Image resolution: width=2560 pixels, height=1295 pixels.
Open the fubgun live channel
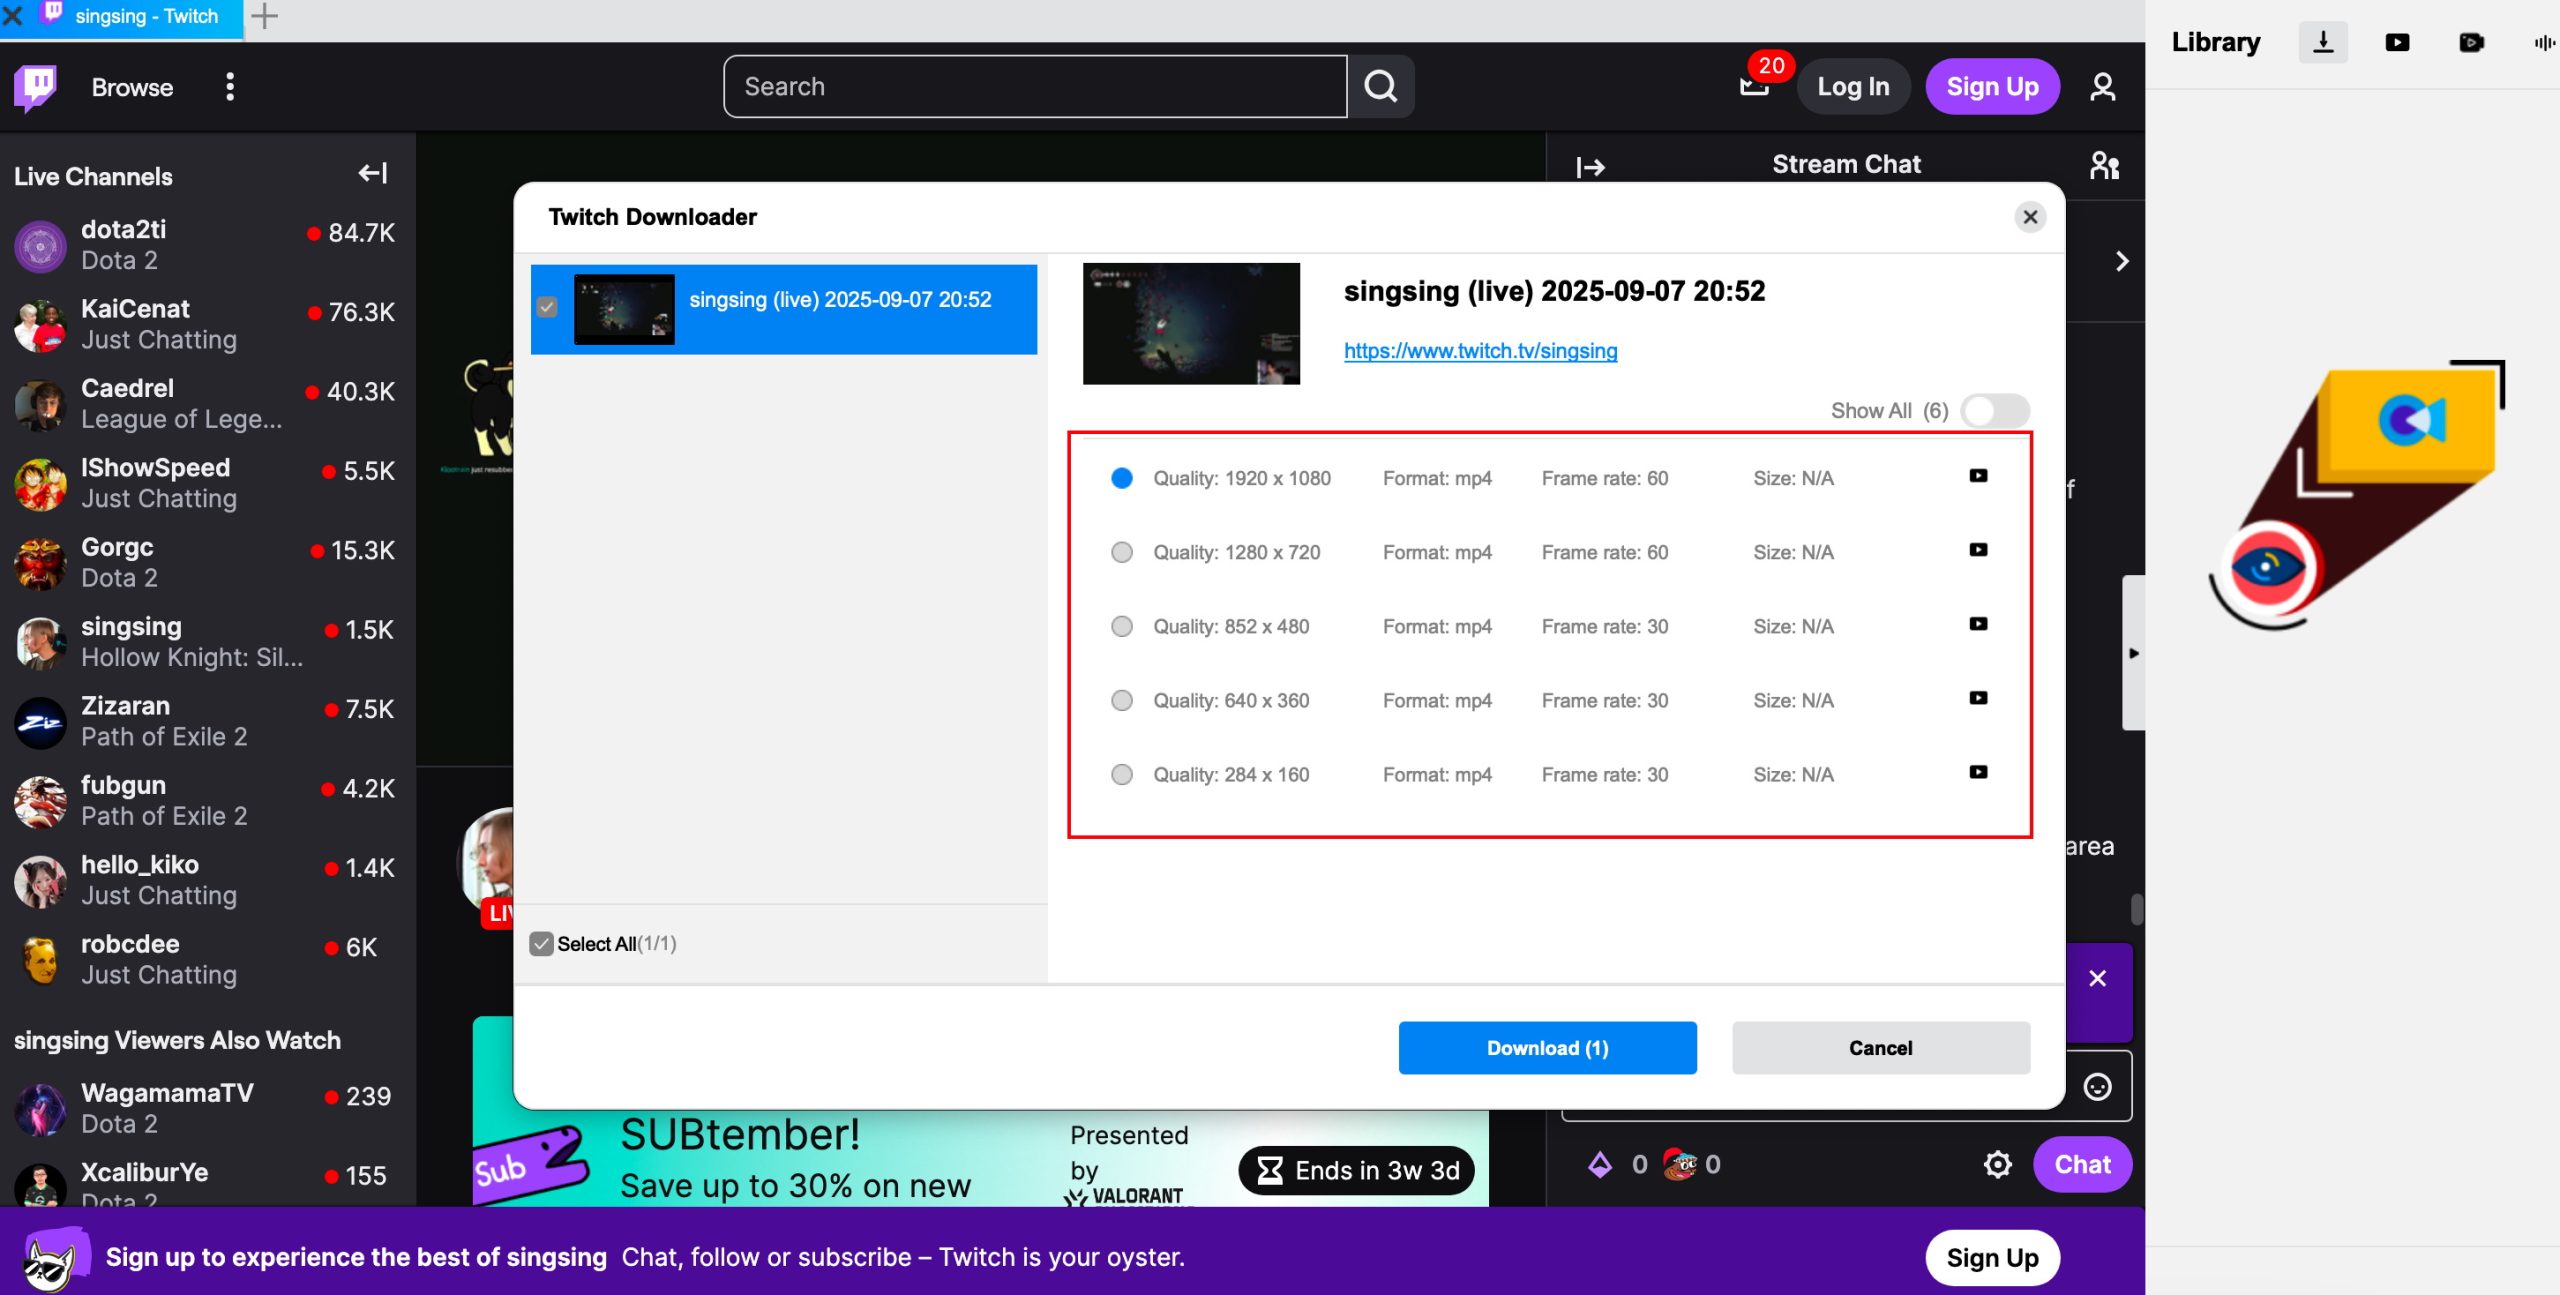click(207, 800)
